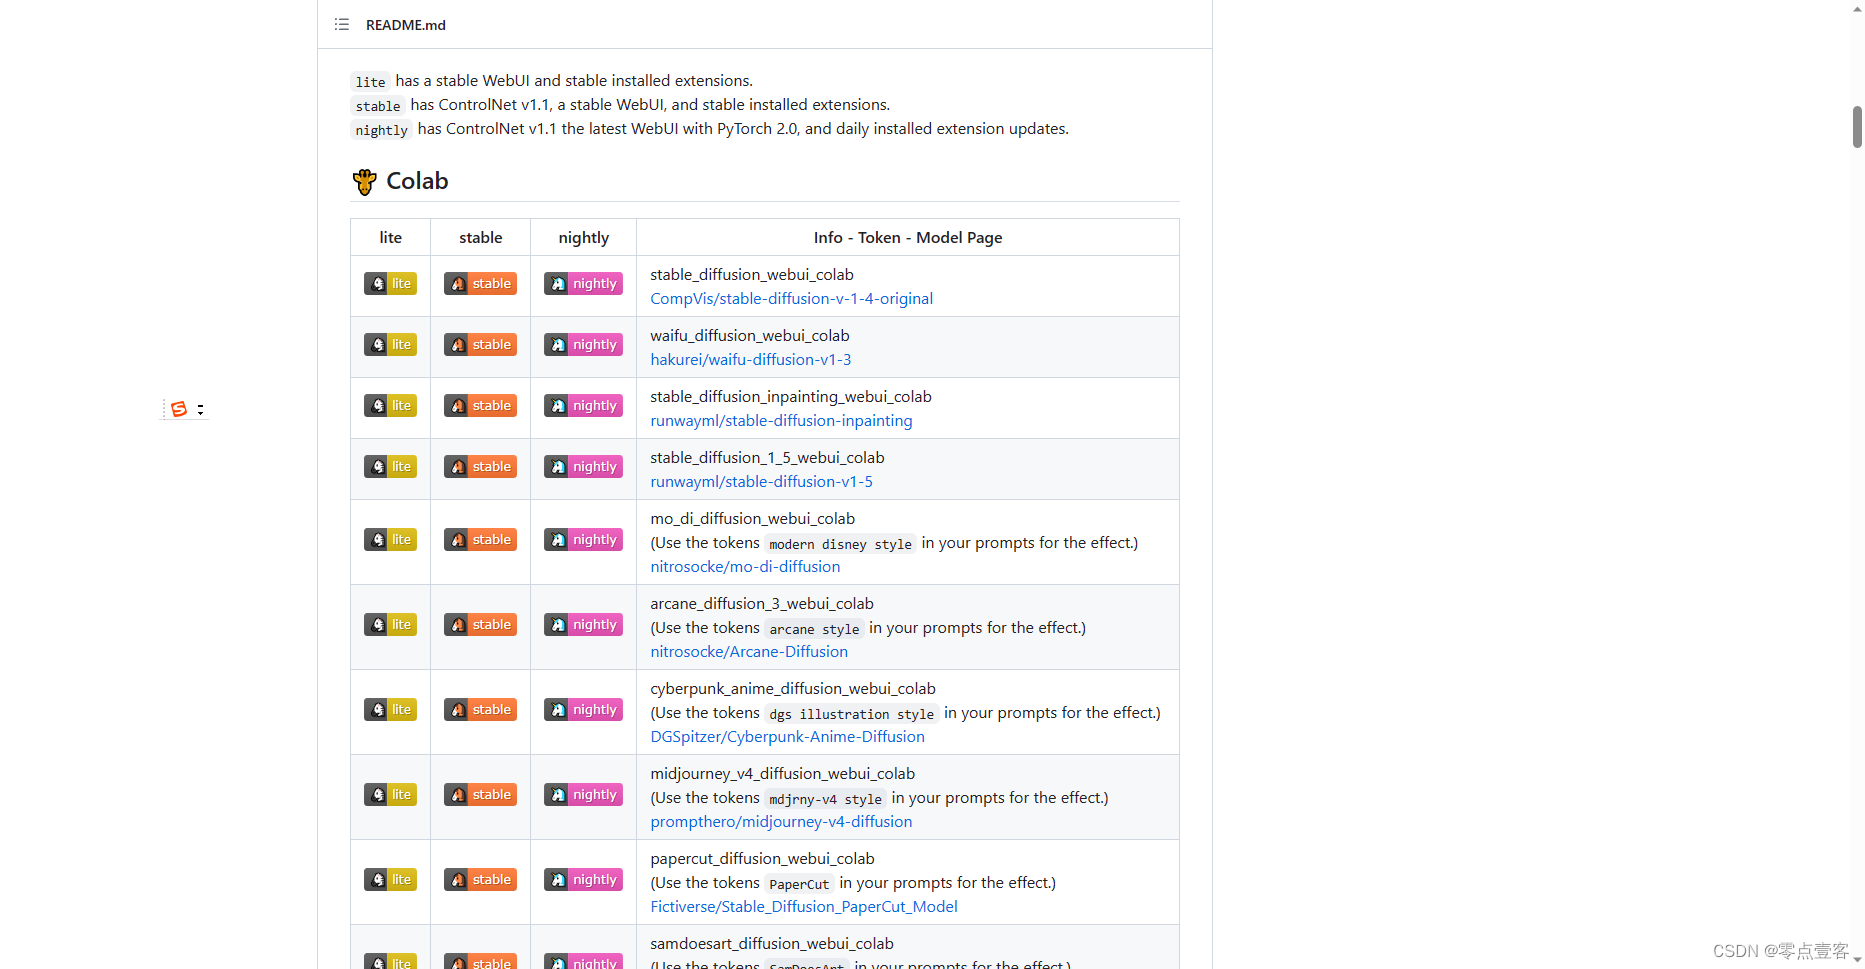Select the 'mdjrny-v4 style' token text
The width and height of the screenshot is (1865, 969).
tap(826, 799)
